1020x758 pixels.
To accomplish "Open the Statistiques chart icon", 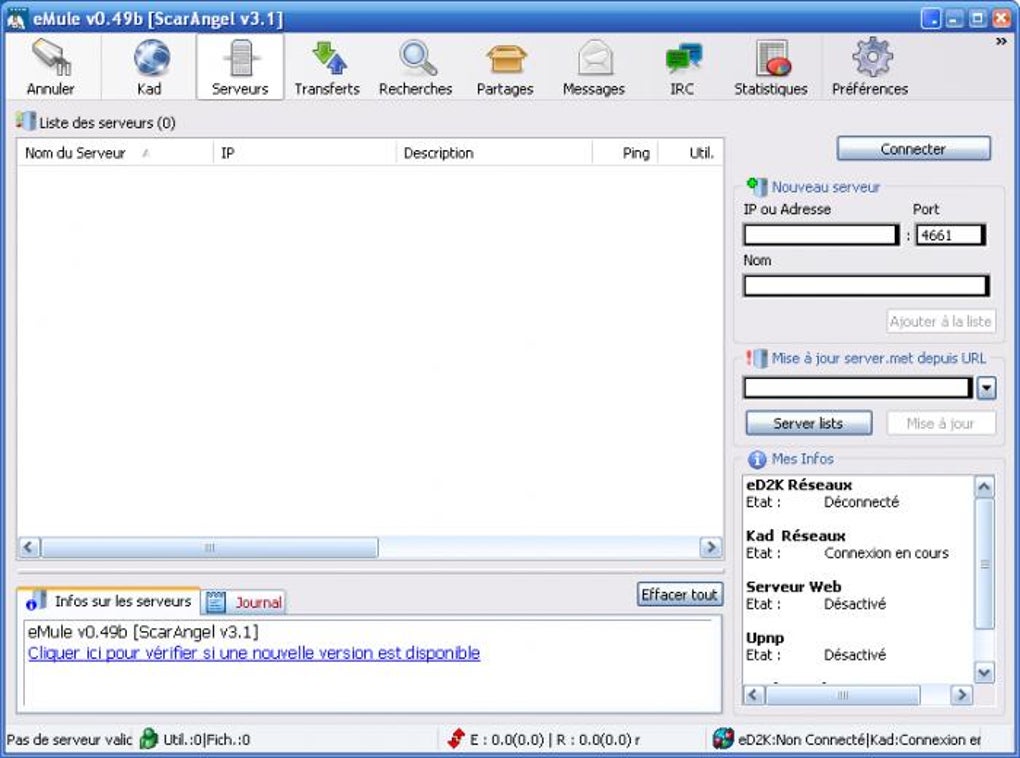I will tap(773, 58).
